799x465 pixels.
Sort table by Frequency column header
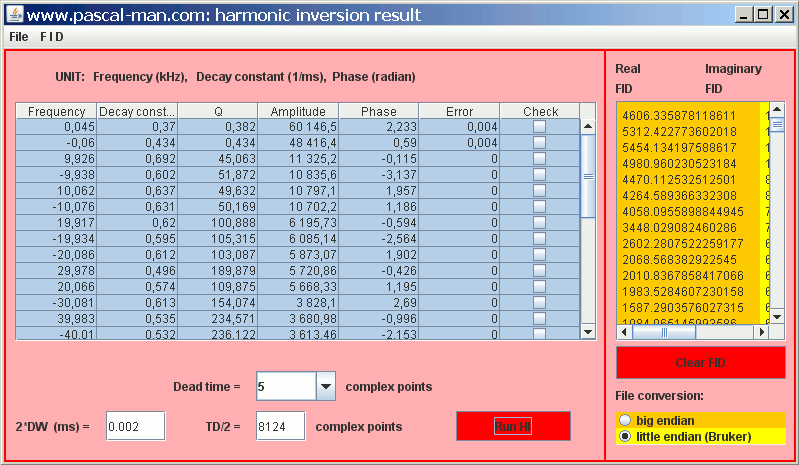pos(56,111)
